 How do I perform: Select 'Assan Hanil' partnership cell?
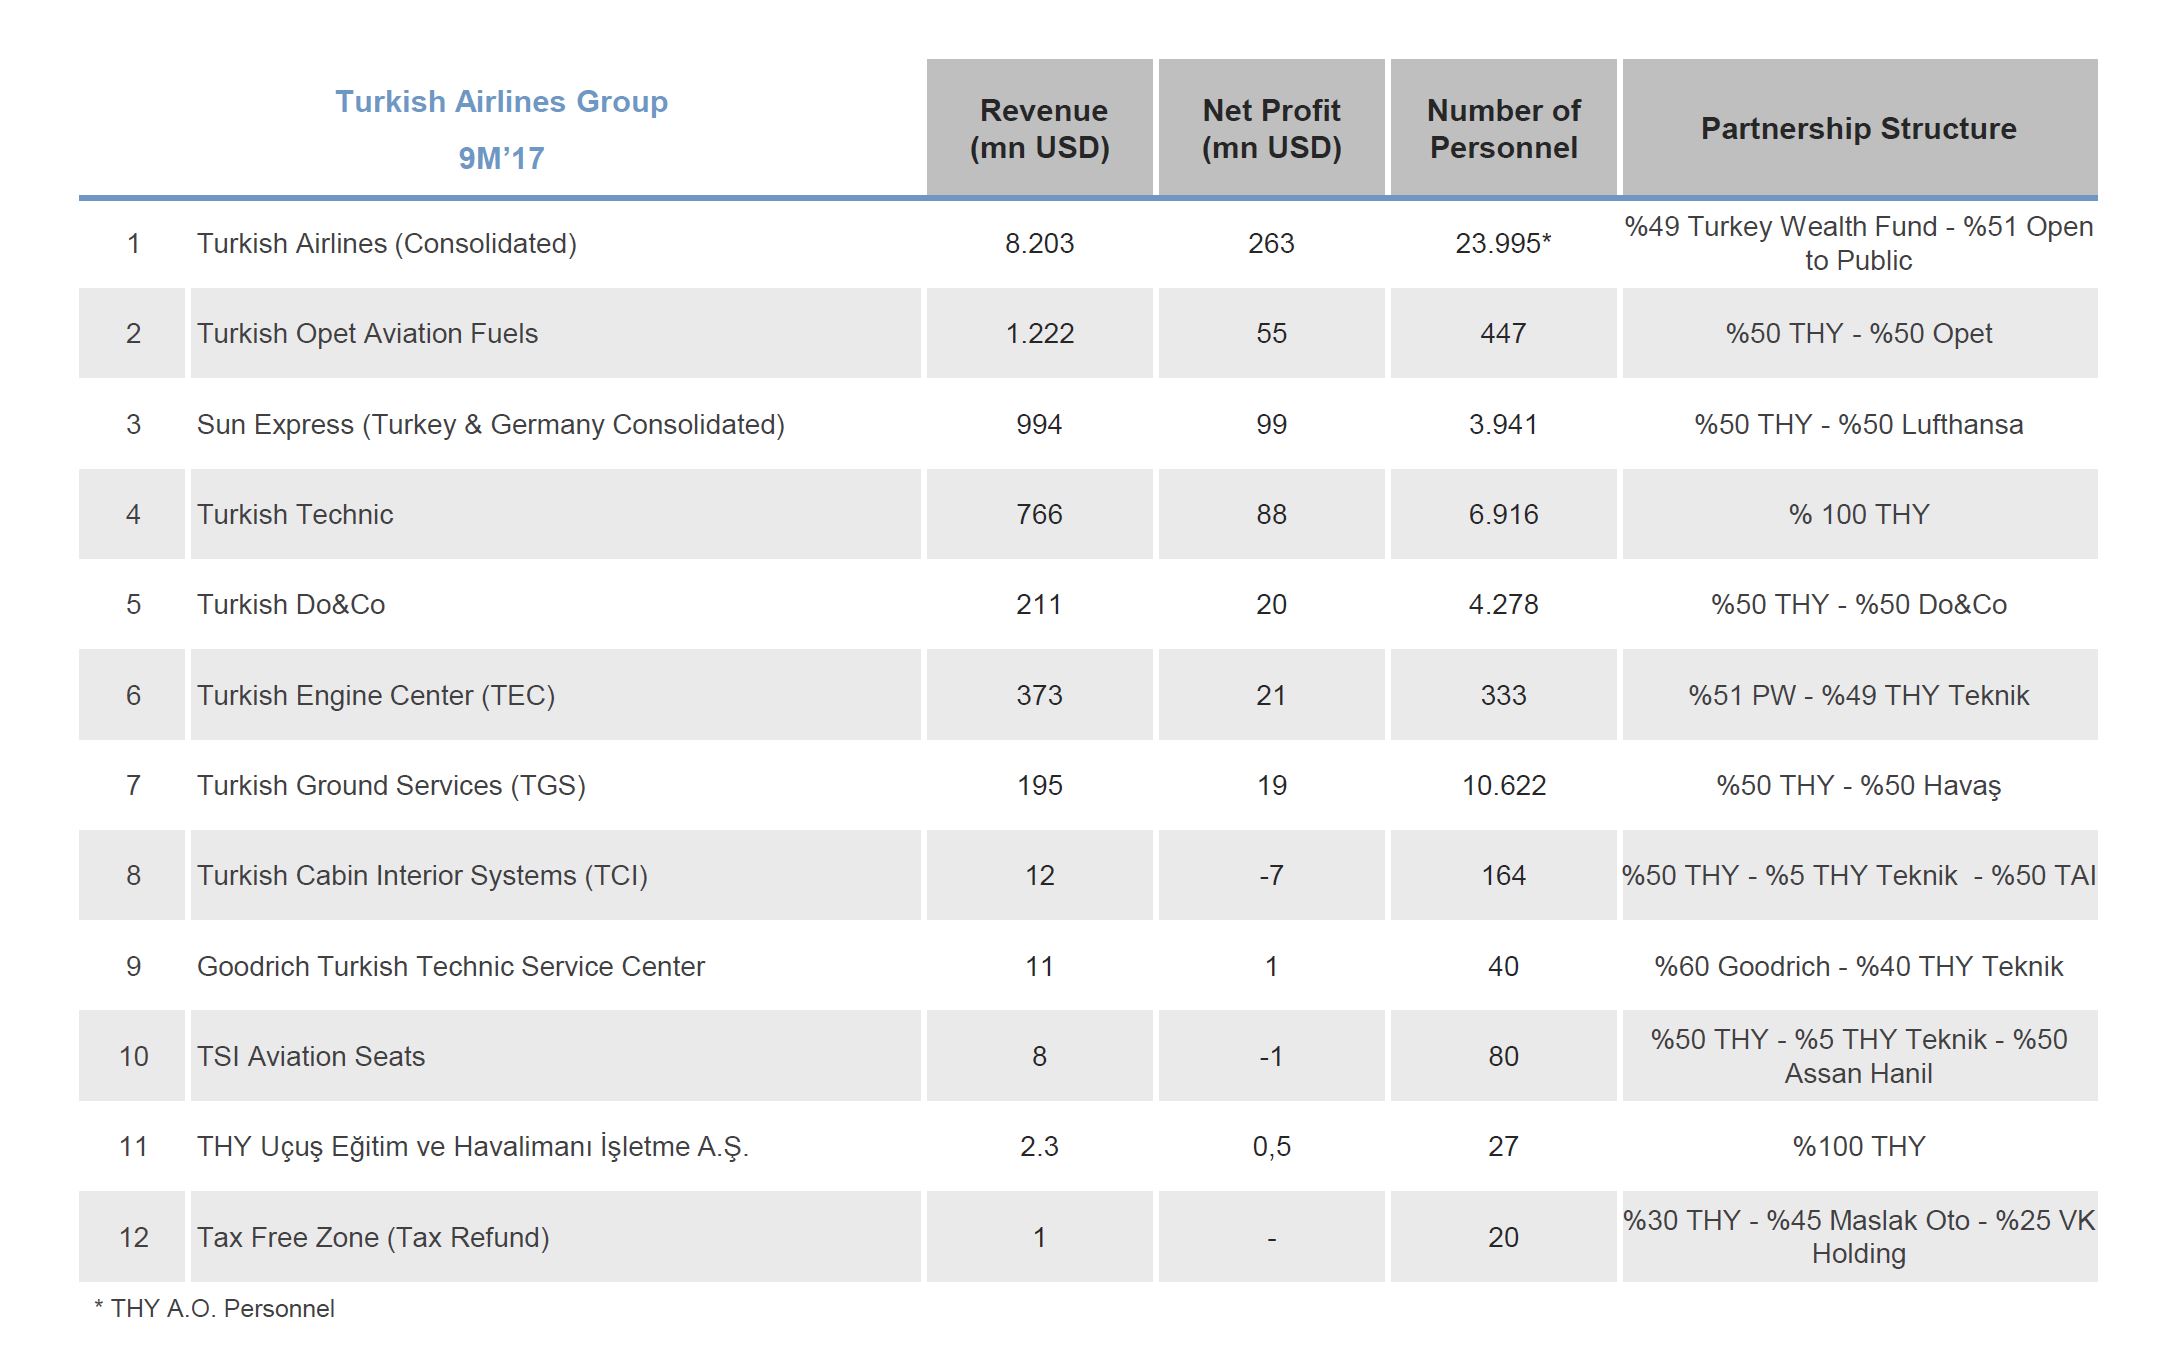(1860, 1056)
